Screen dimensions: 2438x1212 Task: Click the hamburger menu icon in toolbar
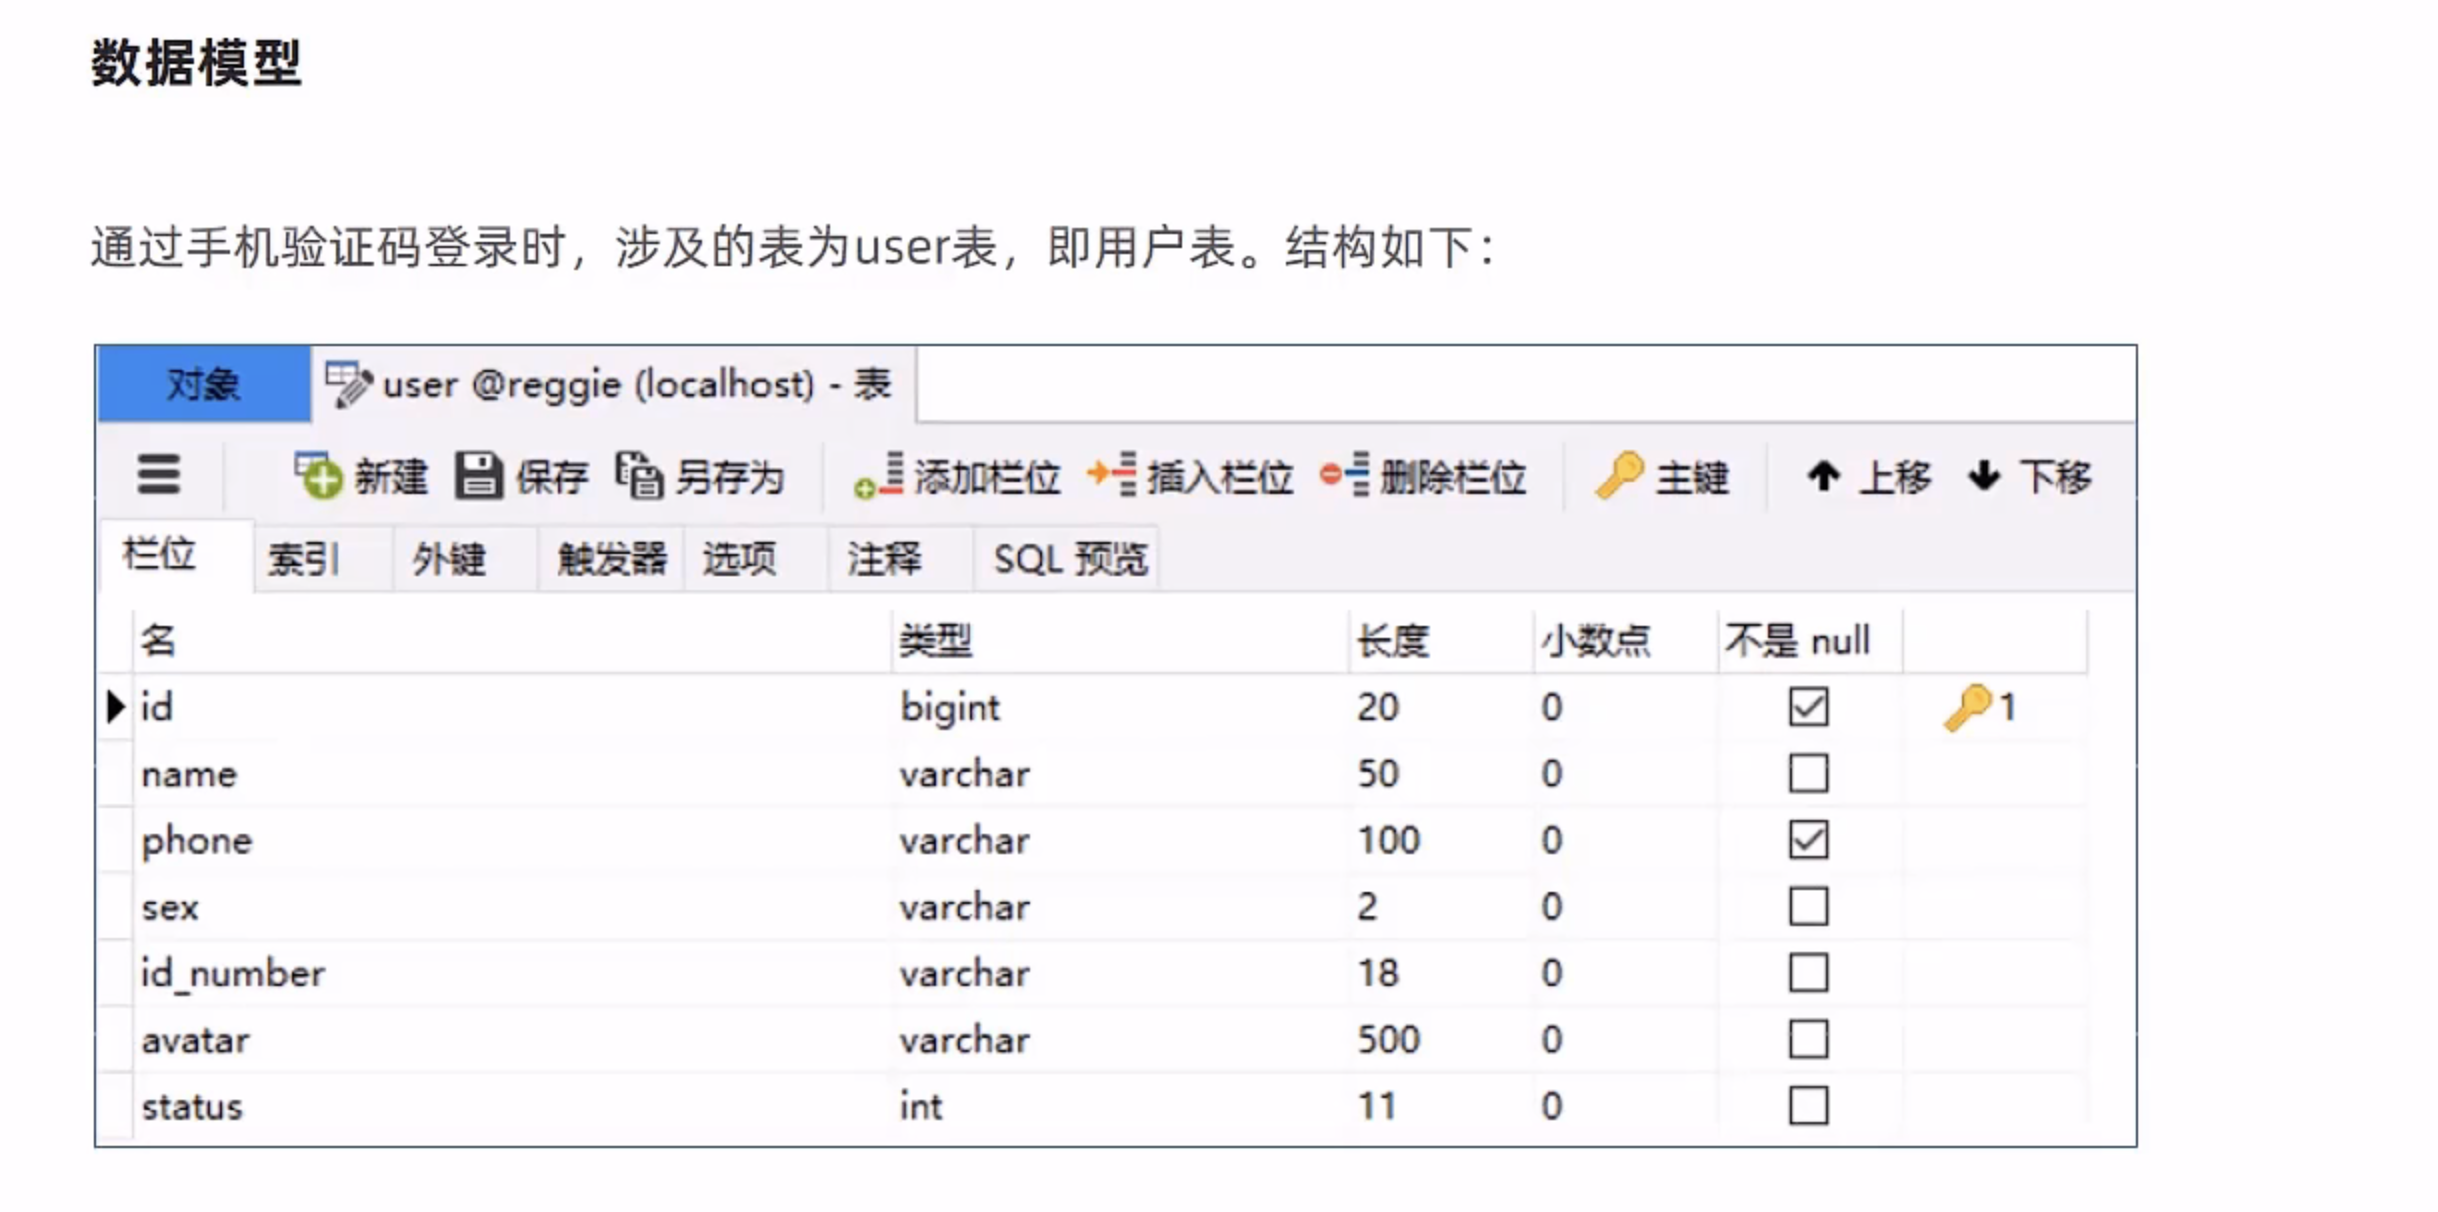click(158, 475)
